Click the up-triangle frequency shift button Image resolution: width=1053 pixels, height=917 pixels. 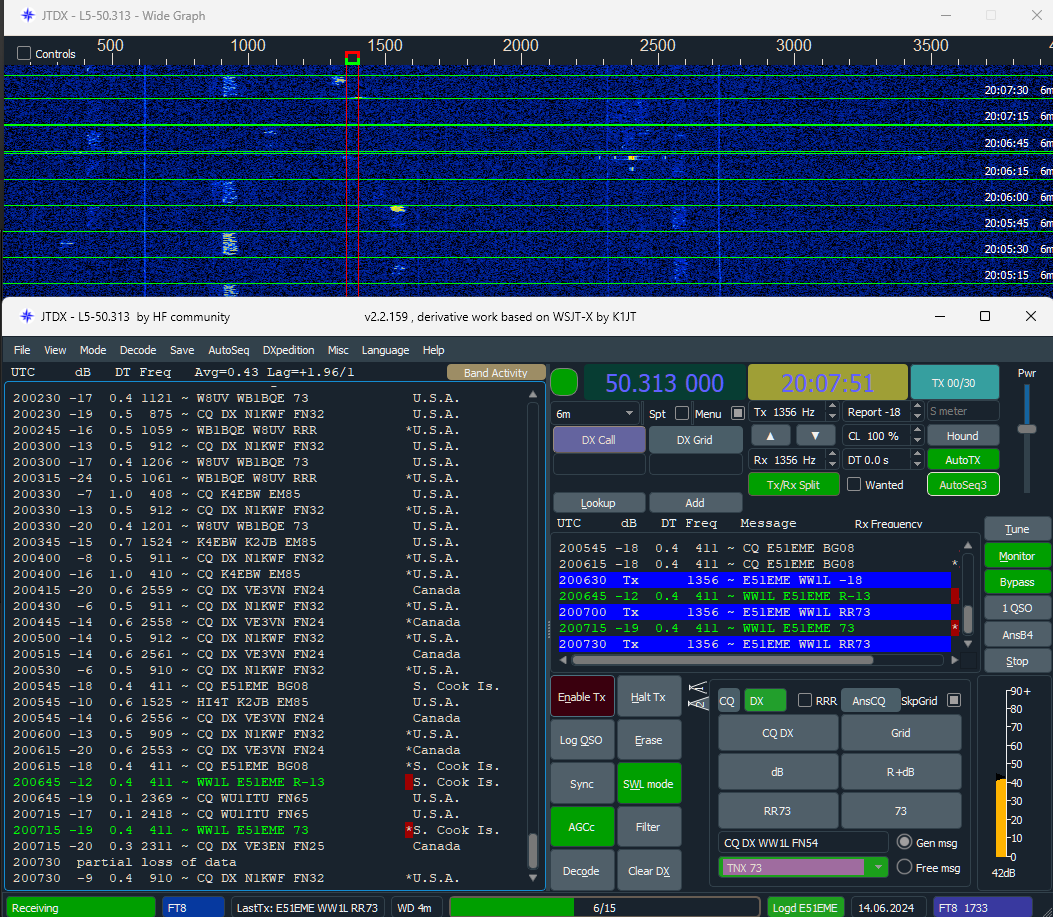770,436
